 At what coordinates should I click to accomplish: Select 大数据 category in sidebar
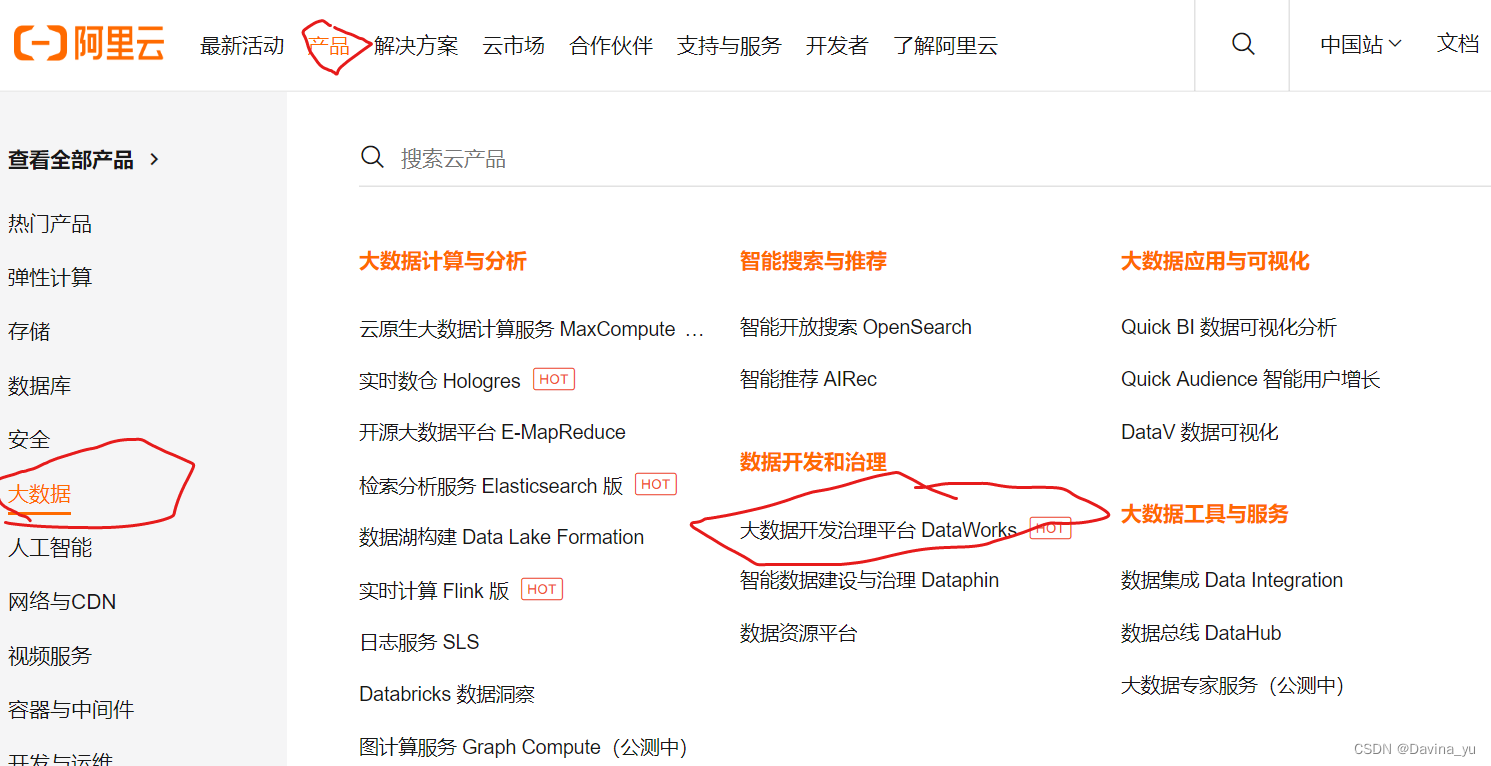tap(39, 494)
